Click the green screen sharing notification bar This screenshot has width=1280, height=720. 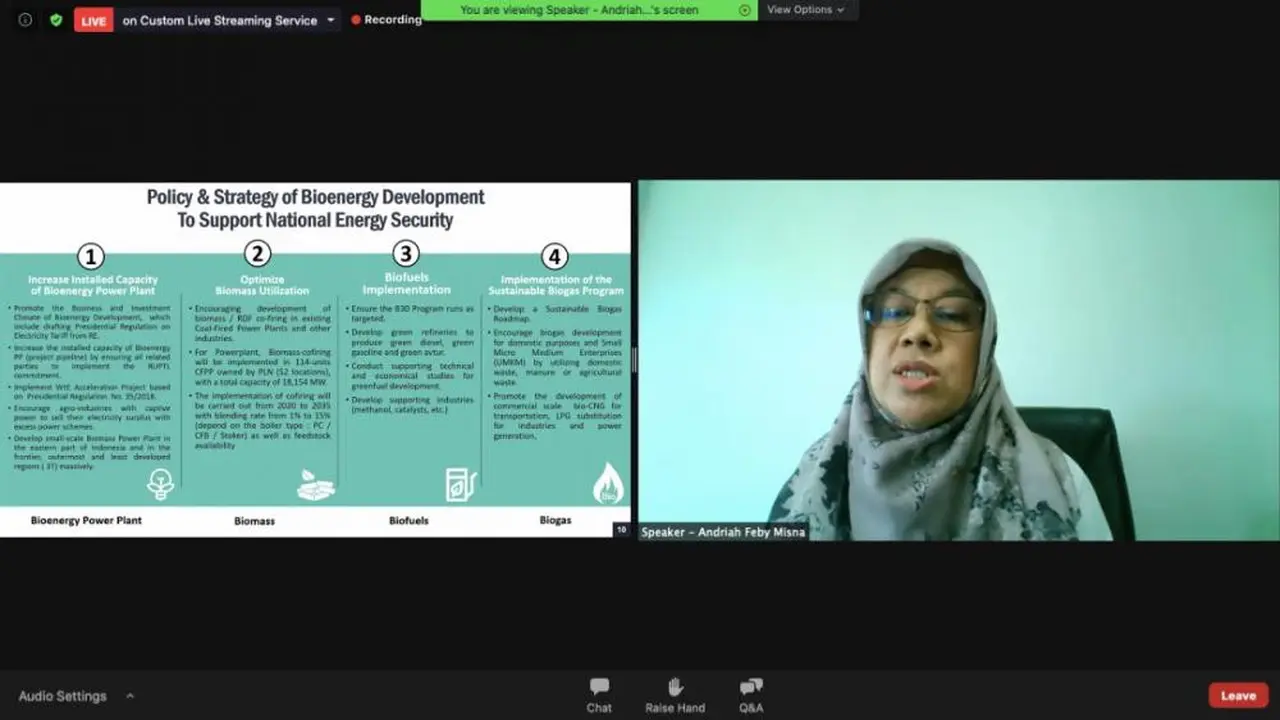tap(590, 10)
